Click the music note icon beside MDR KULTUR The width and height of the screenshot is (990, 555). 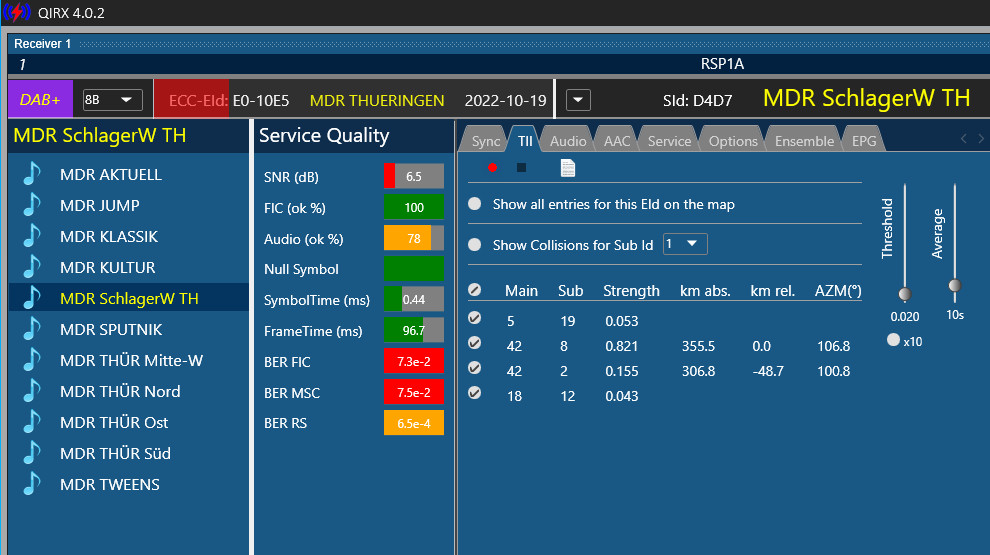click(32, 266)
